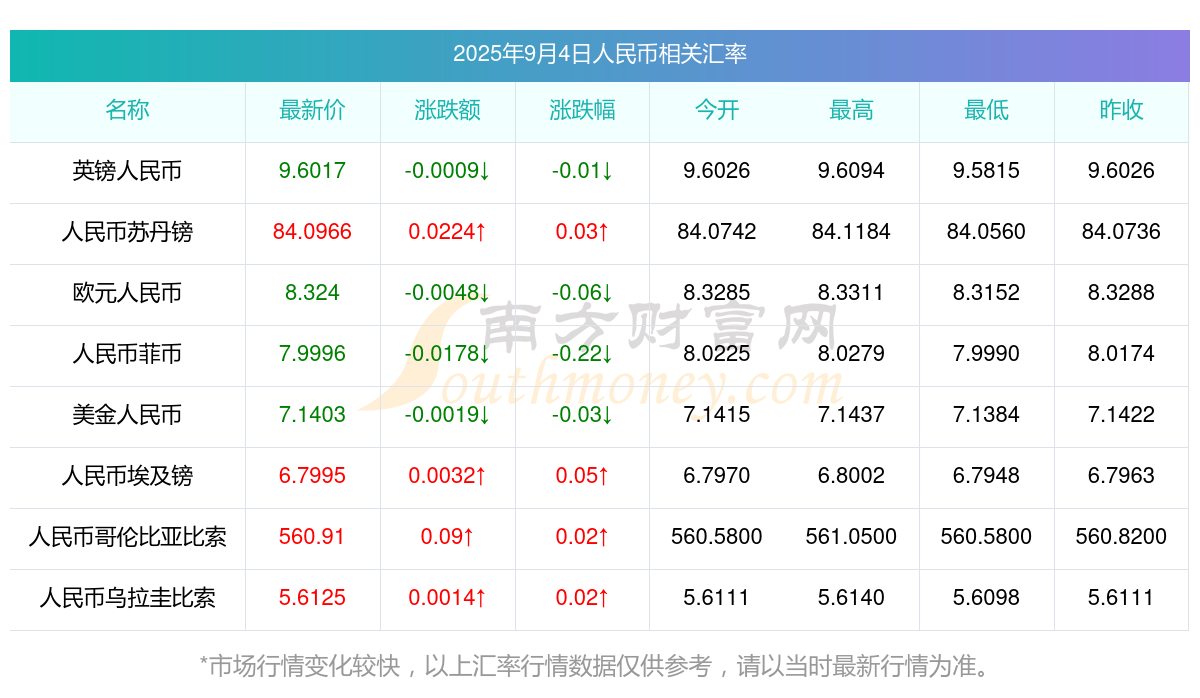
Task: Click latest price 6.7995
Action: tap(313, 476)
